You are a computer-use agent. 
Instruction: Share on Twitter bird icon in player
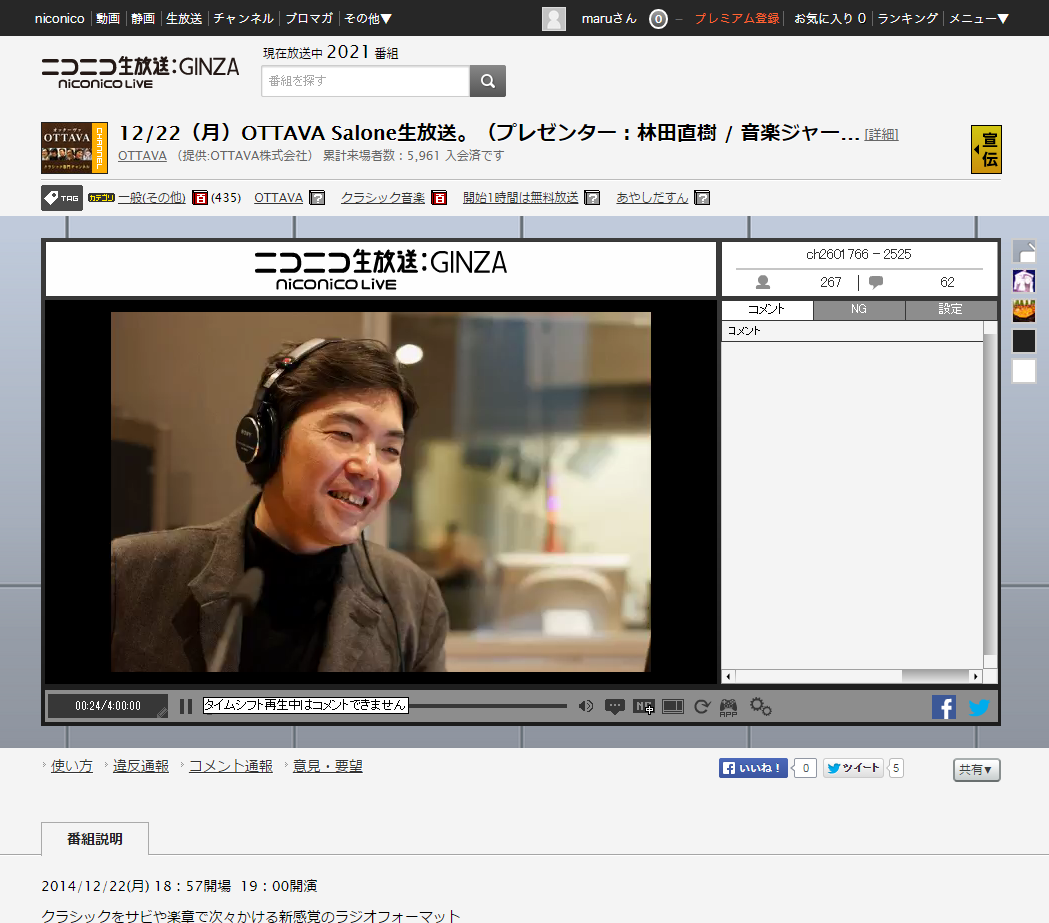pyautogui.click(x=979, y=707)
